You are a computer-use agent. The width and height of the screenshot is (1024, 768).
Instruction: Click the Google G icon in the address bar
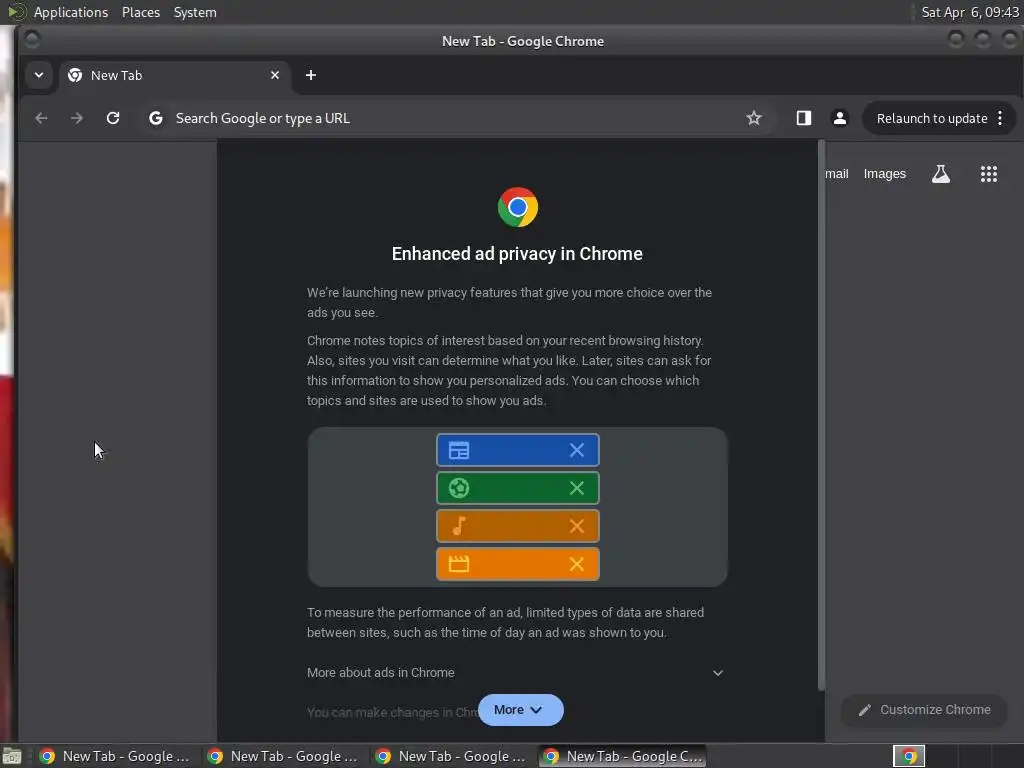tap(155, 118)
